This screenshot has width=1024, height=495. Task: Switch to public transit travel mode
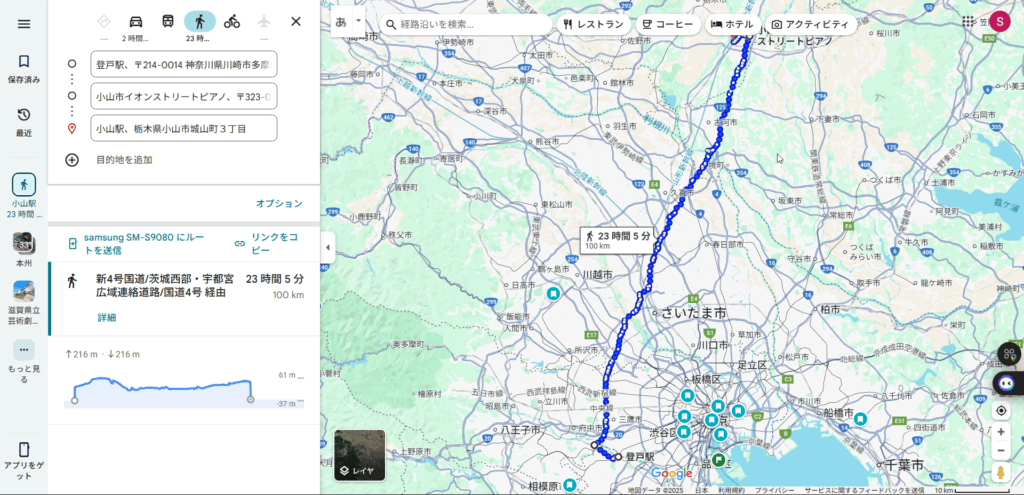[168, 22]
